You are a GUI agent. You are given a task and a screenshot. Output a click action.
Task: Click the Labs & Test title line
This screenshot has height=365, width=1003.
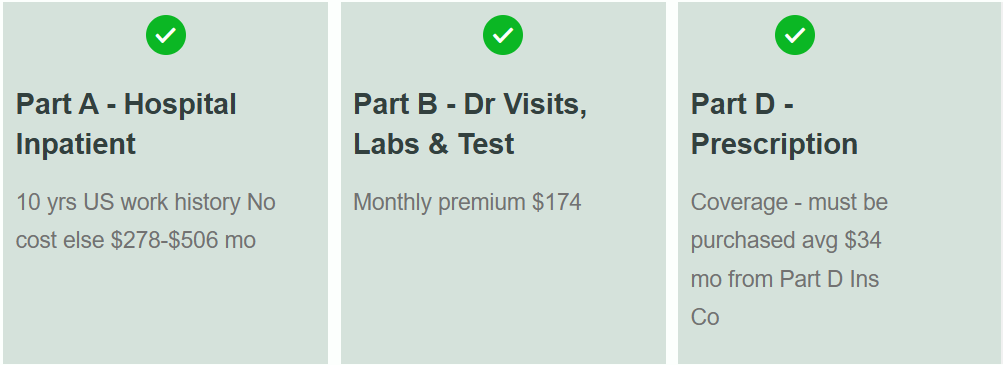[x=434, y=144]
